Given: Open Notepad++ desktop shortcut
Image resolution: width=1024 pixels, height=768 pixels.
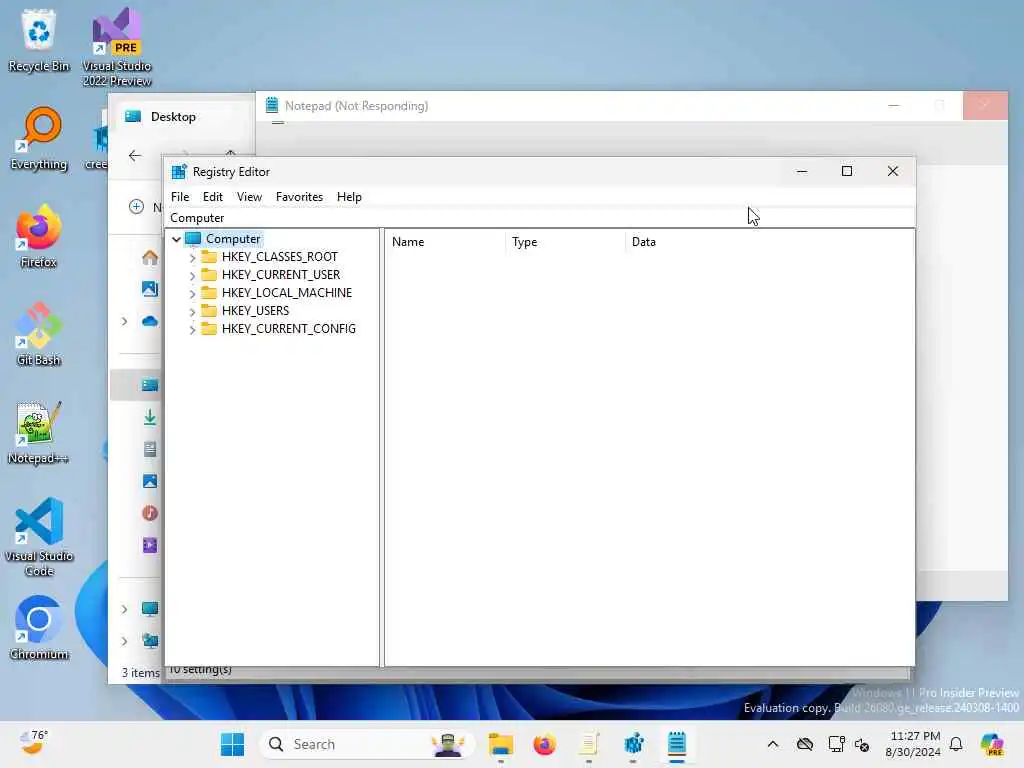Looking at the screenshot, I should pyautogui.click(x=39, y=432).
